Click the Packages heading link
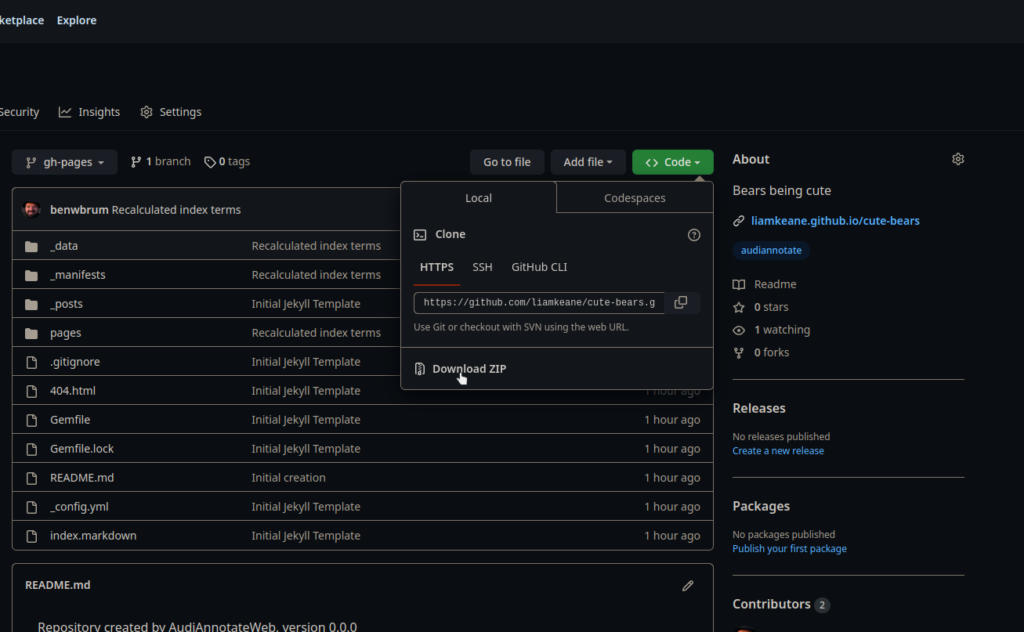1024x632 pixels. (x=761, y=506)
